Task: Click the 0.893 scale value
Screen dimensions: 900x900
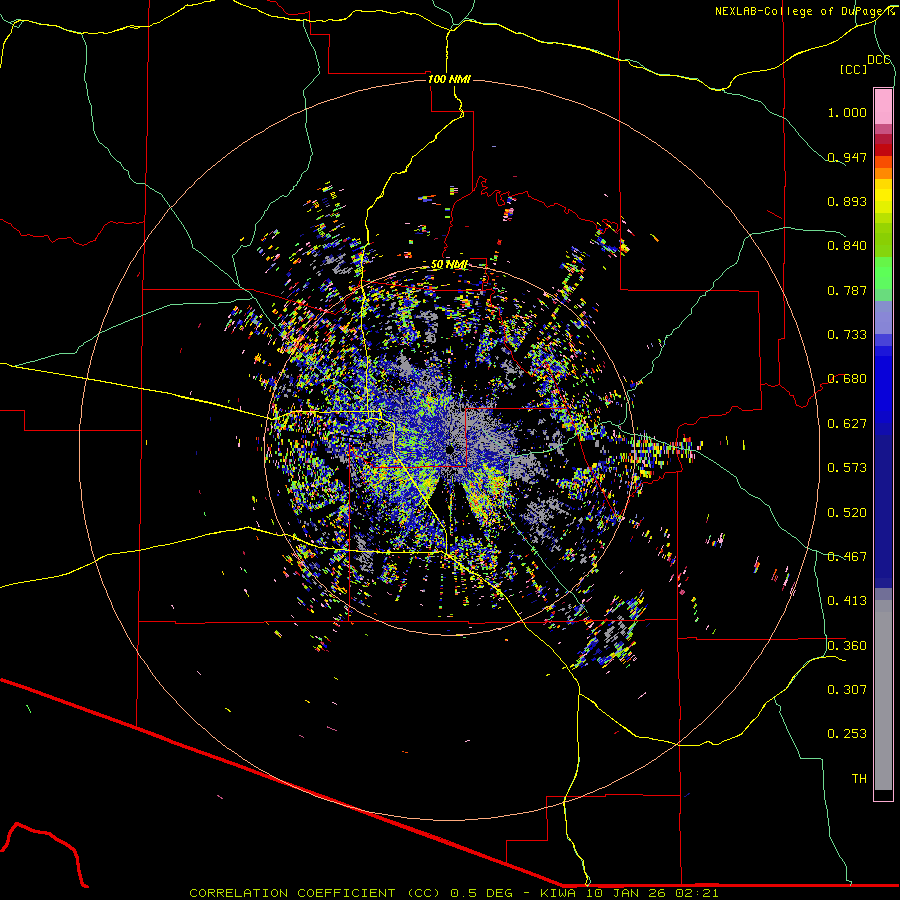Action: pyautogui.click(x=847, y=201)
